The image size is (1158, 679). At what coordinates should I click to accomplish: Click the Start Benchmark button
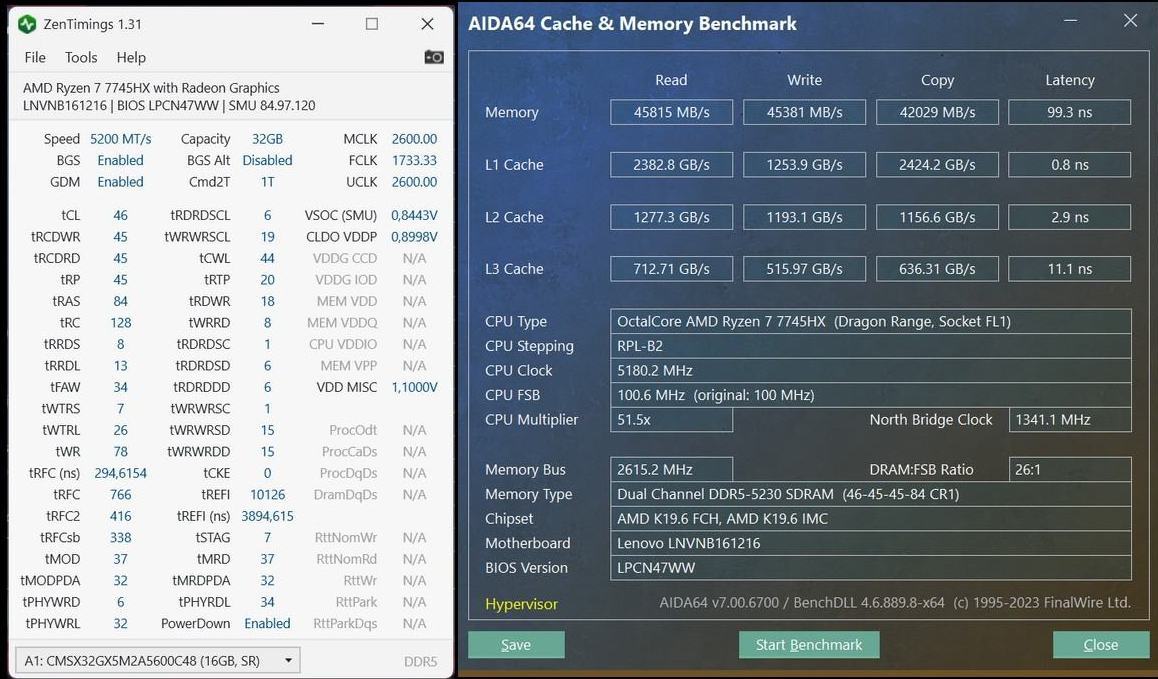(x=809, y=644)
